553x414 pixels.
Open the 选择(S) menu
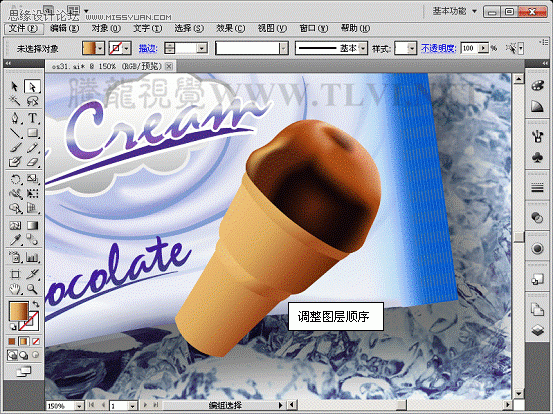point(189,29)
